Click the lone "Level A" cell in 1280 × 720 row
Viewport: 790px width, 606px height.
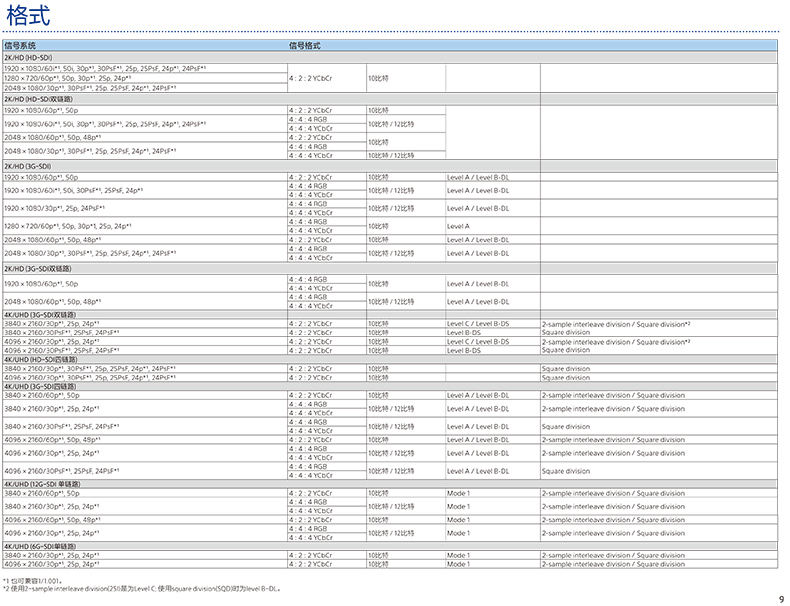click(x=458, y=226)
